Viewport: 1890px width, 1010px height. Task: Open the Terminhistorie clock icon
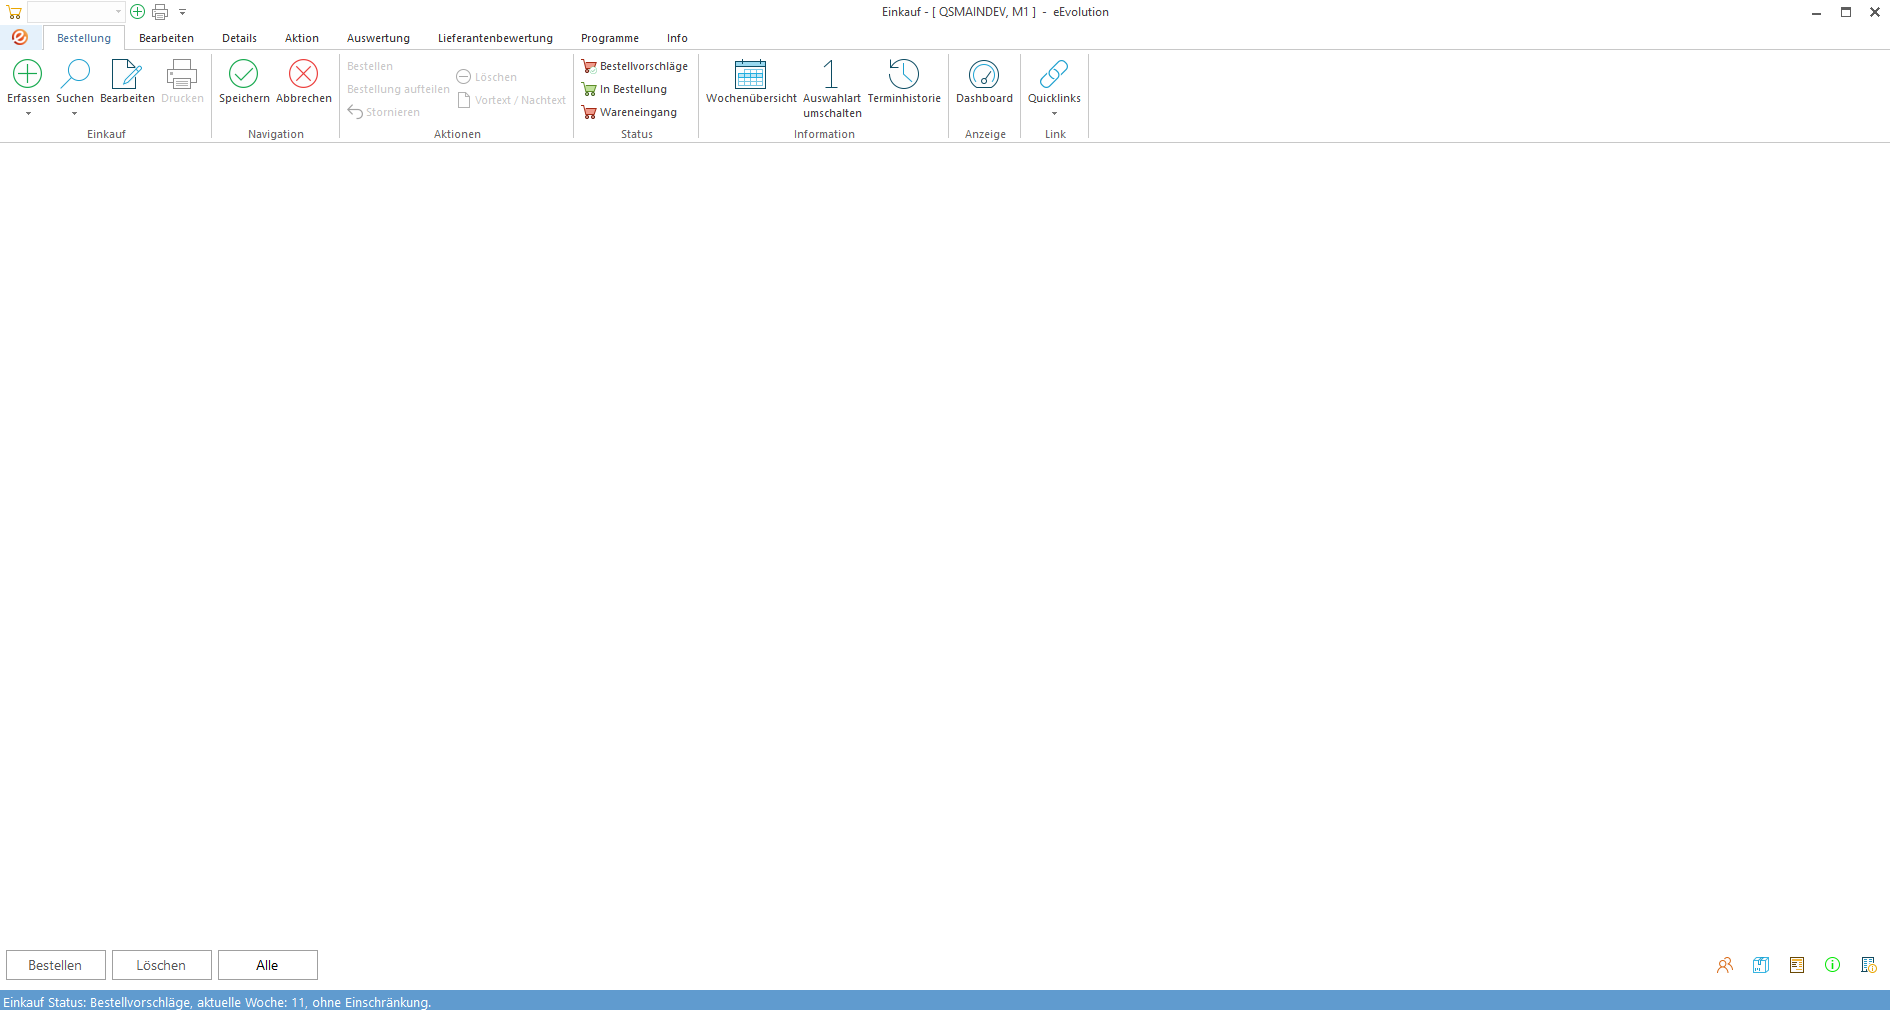[904, 74]
